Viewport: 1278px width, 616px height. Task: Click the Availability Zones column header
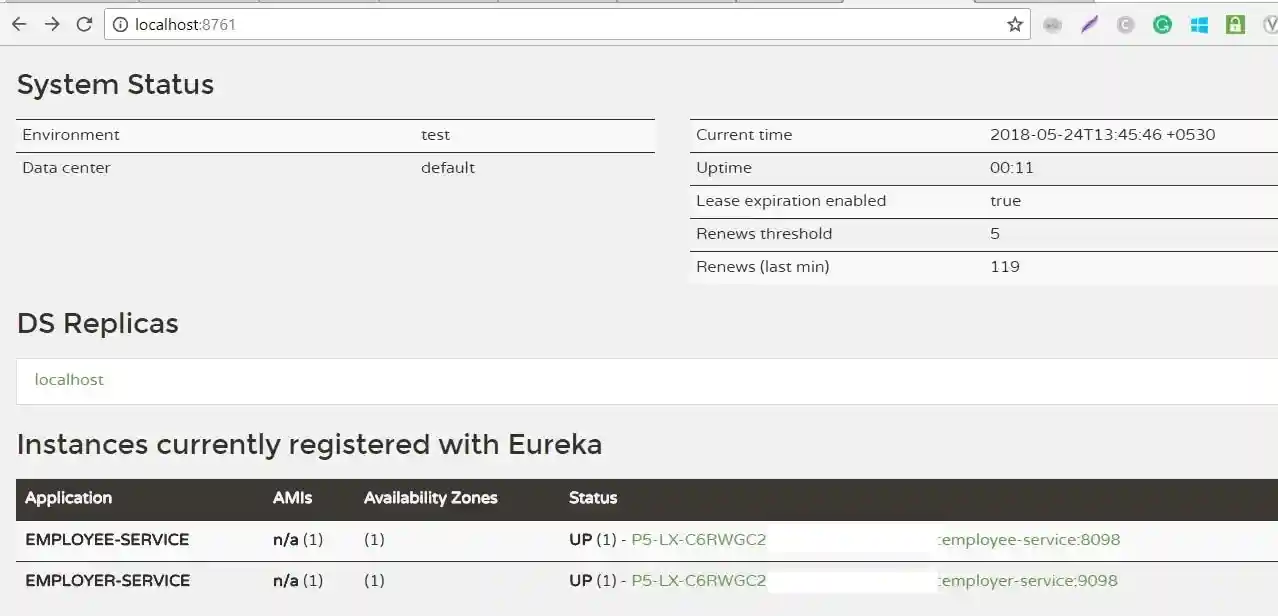430,498
